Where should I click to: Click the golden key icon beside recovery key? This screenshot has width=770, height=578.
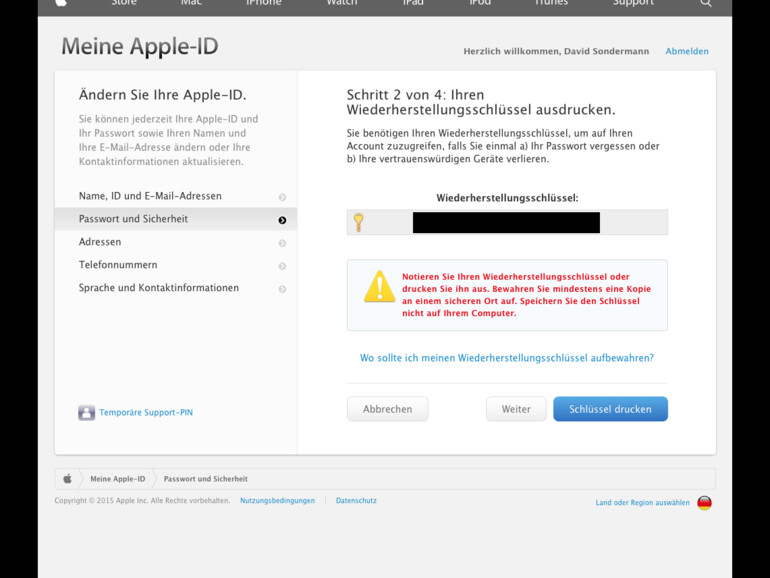click(358, 222)
